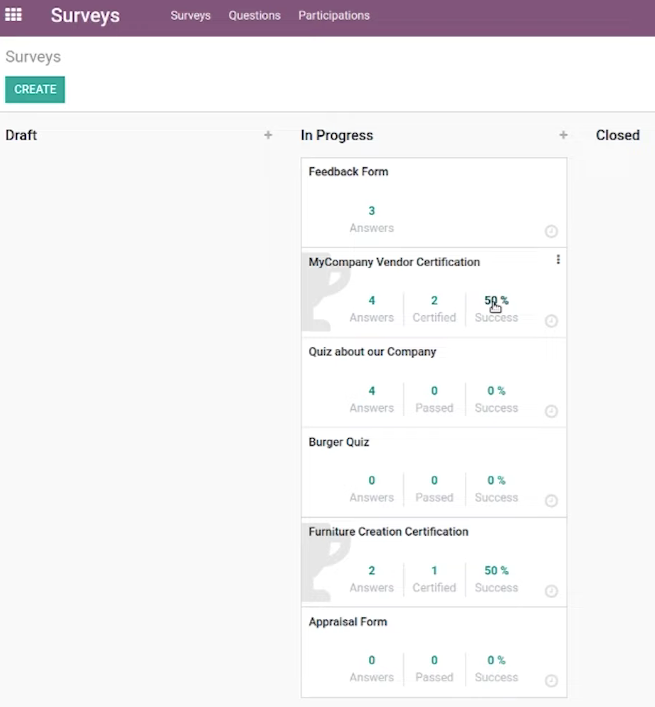Click the clock activity icon on Feedback Form
The image size is (655, 707).
(551, 231)
